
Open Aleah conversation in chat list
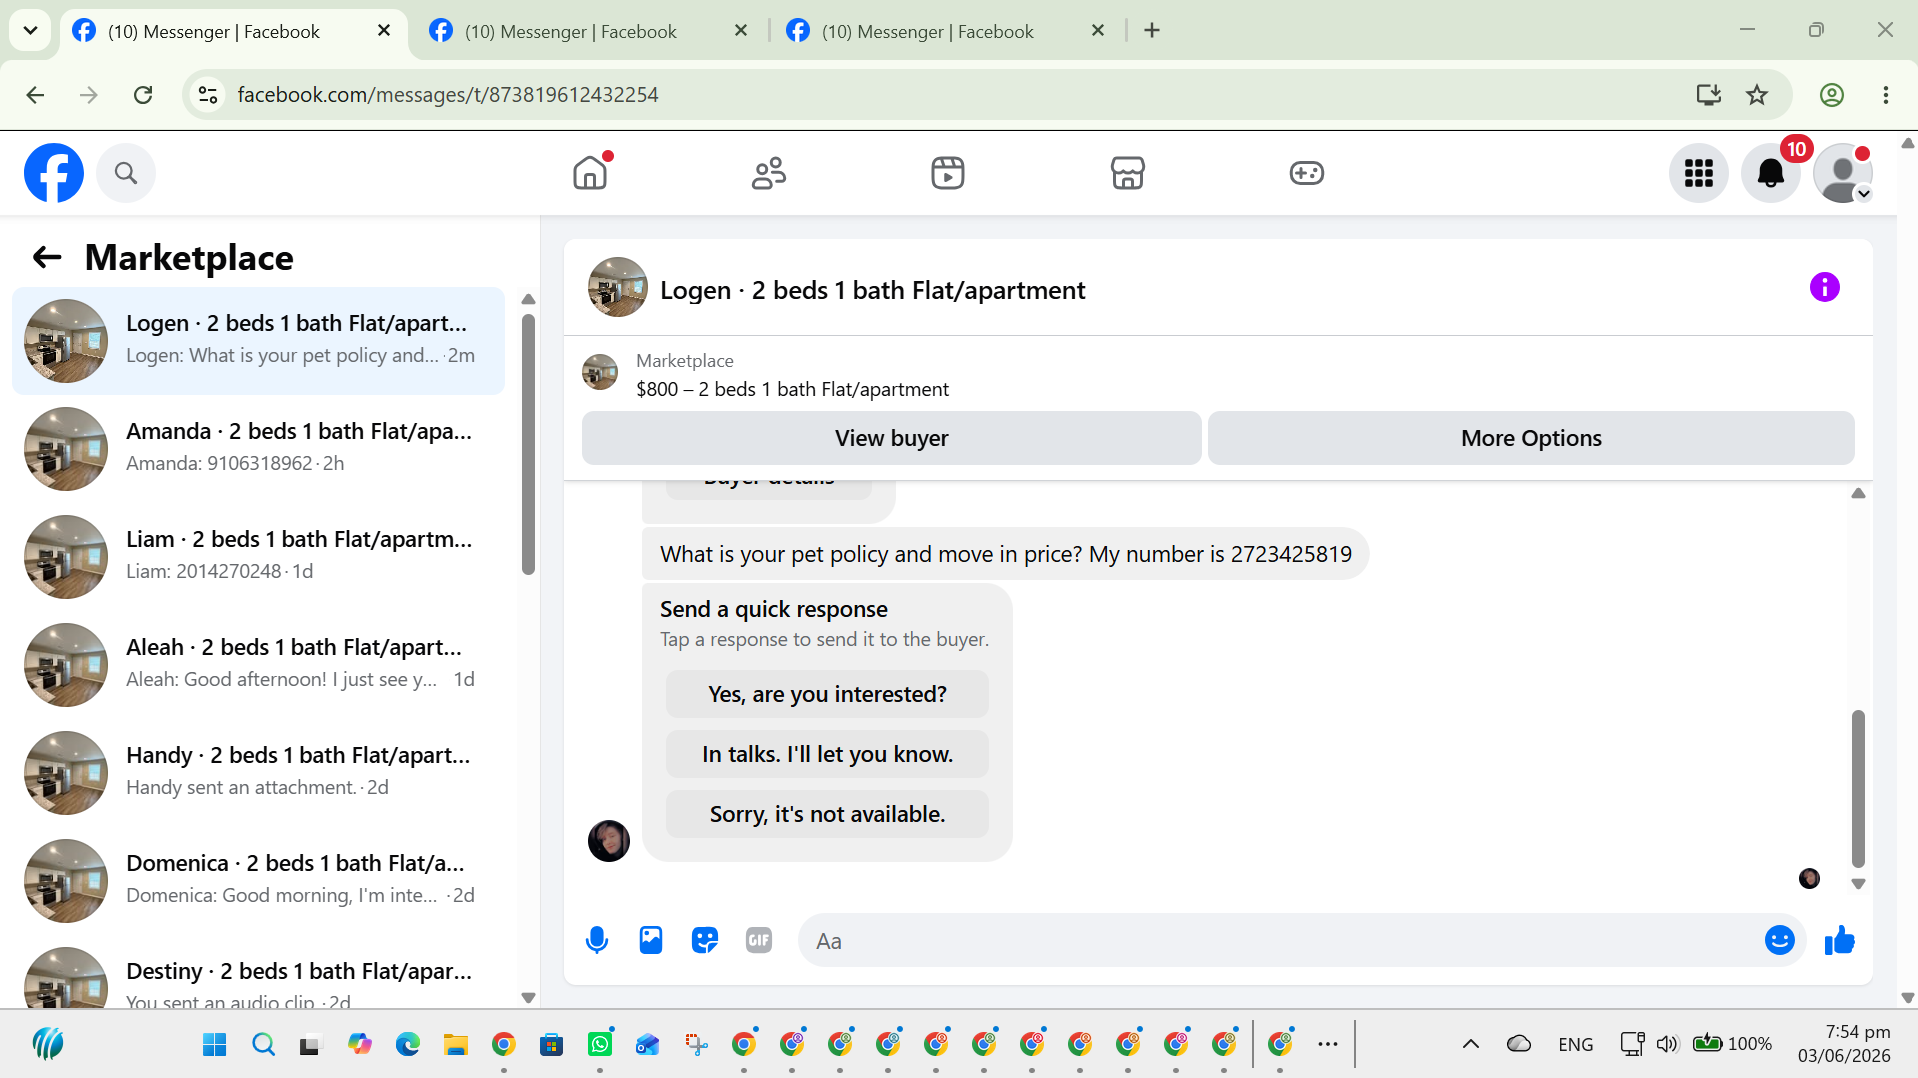coord(258,665)
